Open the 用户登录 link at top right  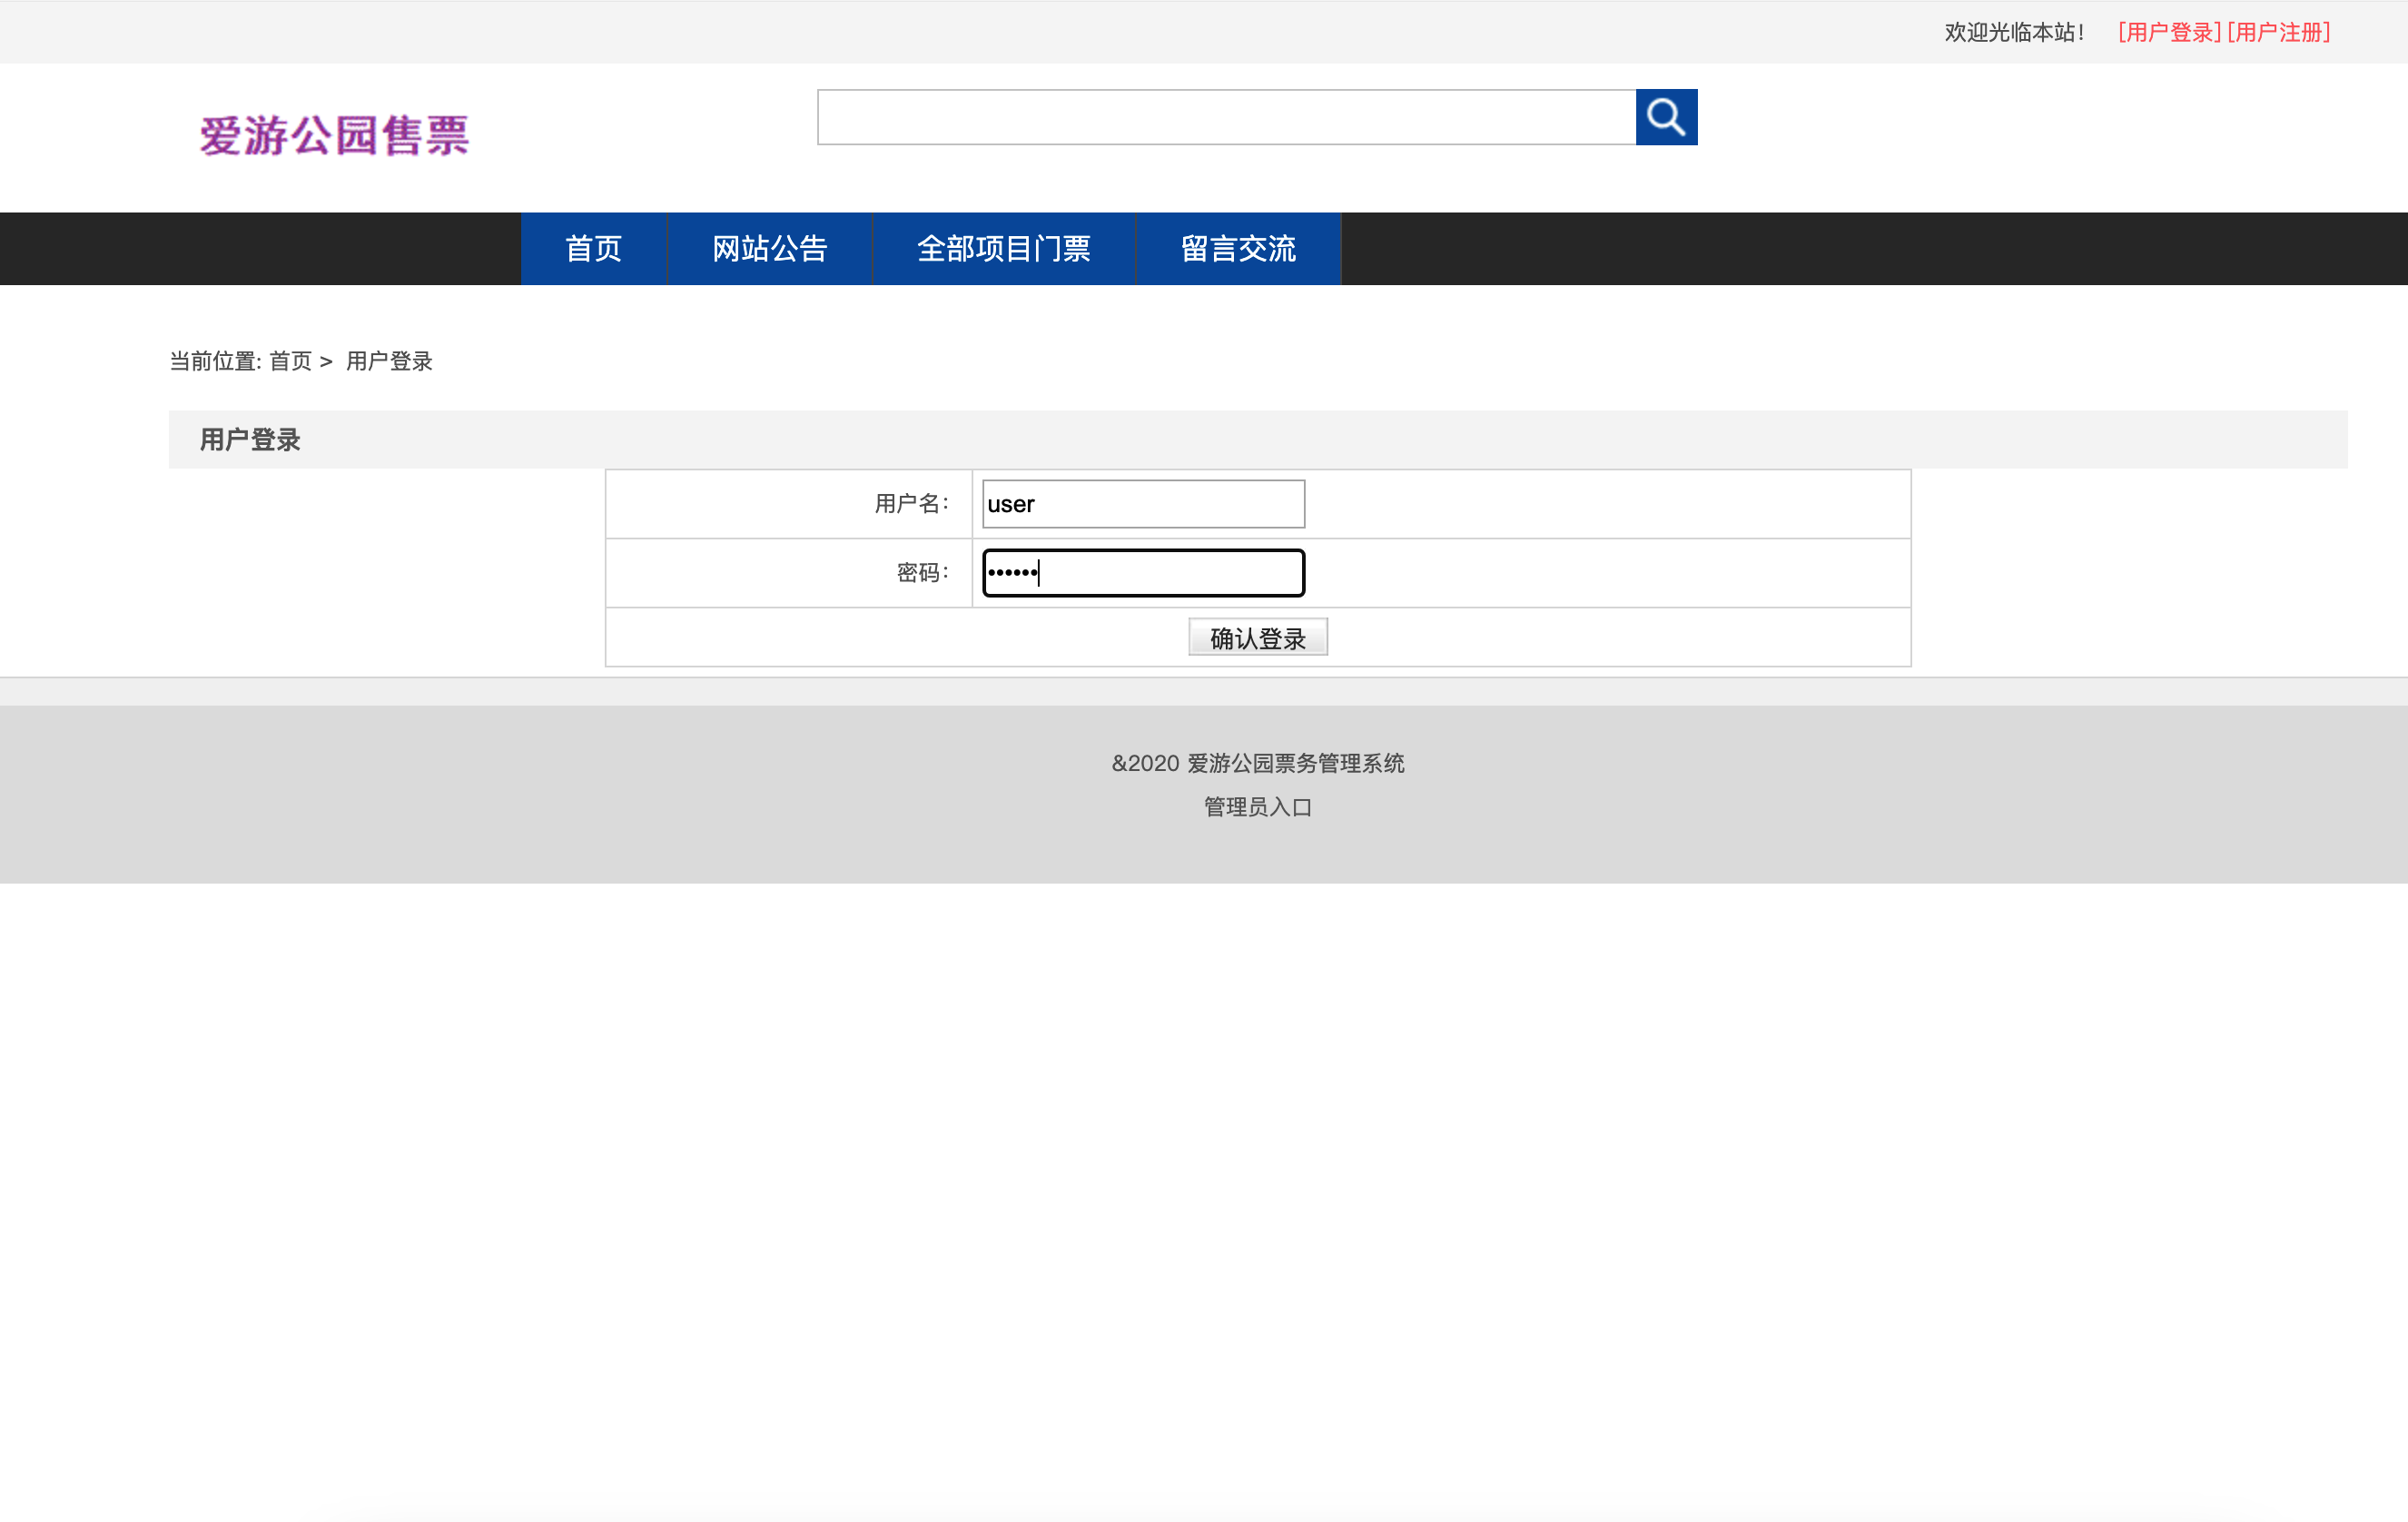2168,32
